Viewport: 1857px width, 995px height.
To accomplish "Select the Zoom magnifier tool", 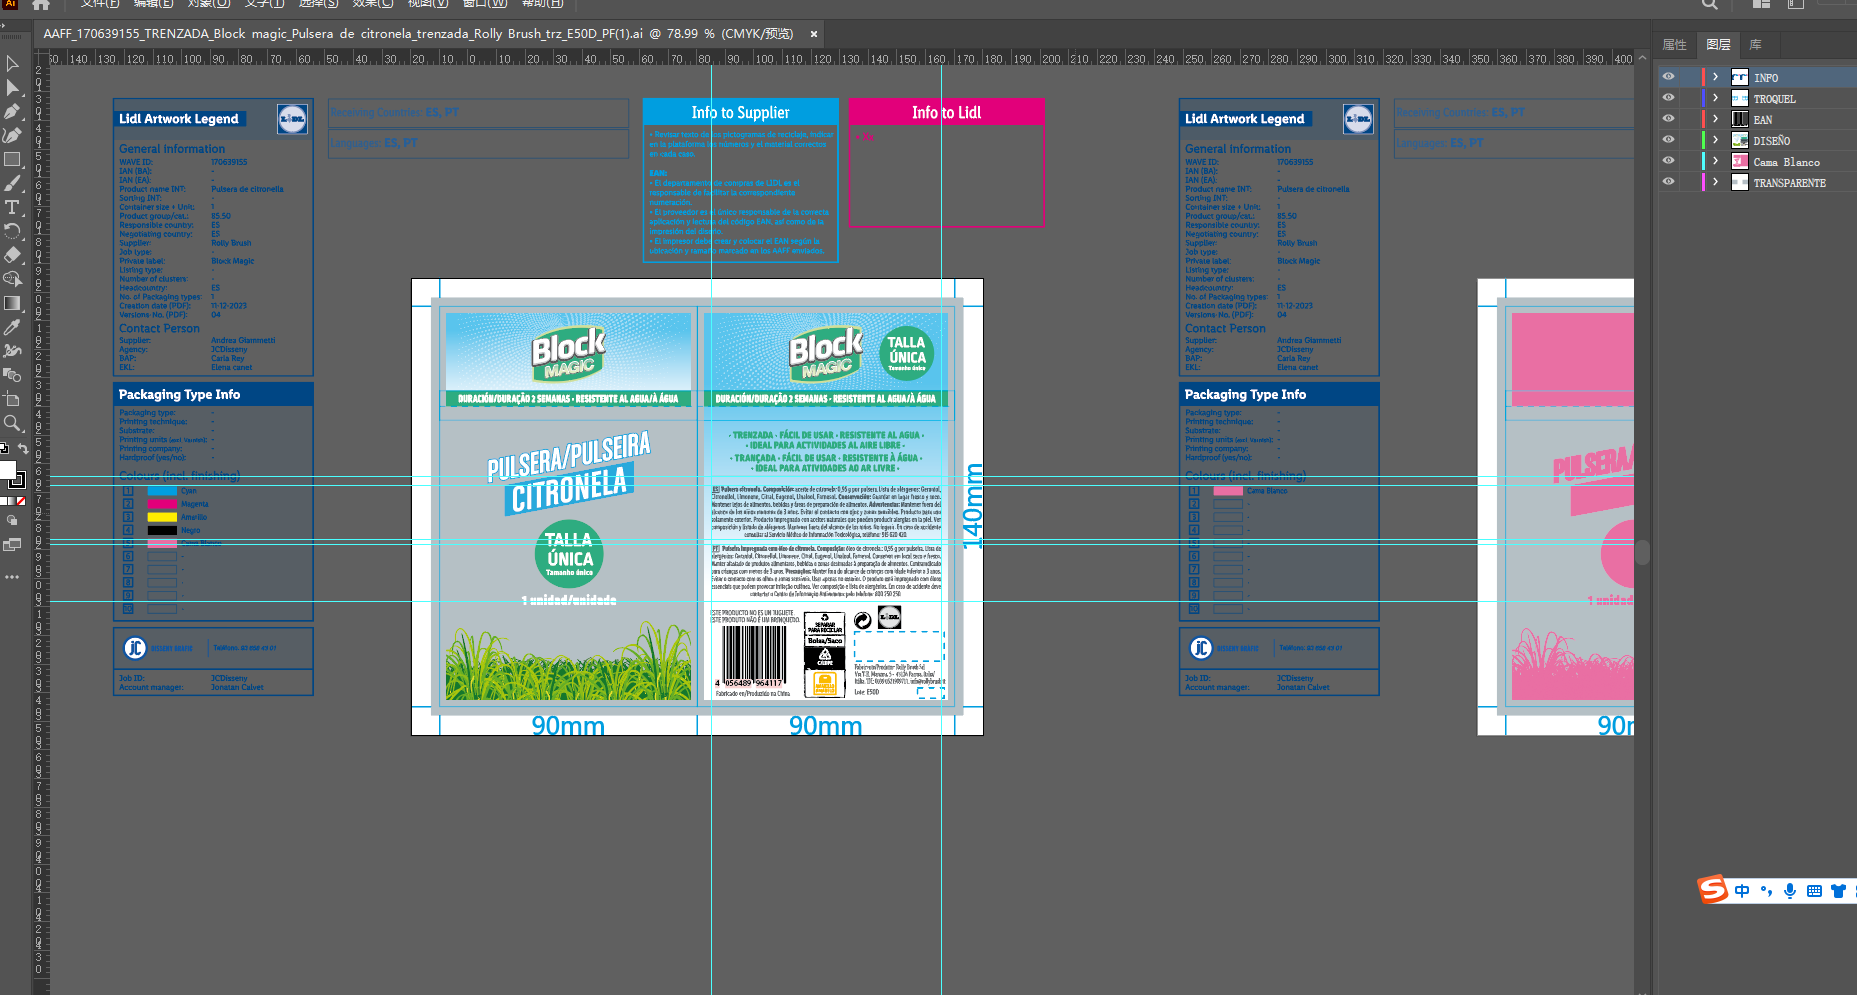I will click(12, 423).
